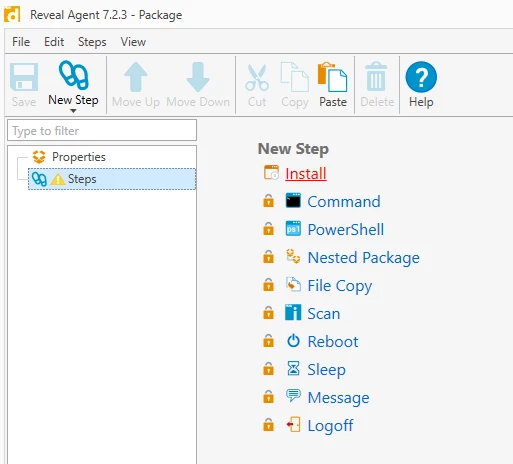Add a Message step
Screen dimensions: 513x464
(338, 398)
